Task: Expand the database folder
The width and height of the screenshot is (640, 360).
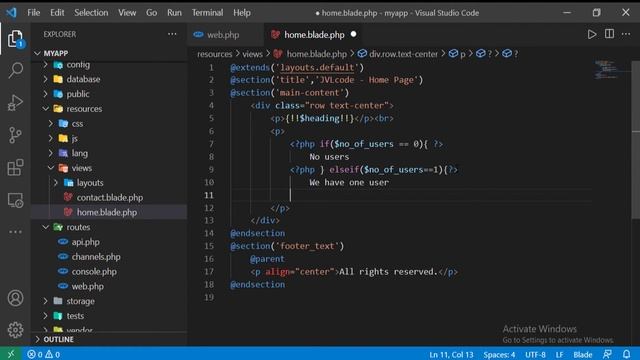Action: point(83,79)
